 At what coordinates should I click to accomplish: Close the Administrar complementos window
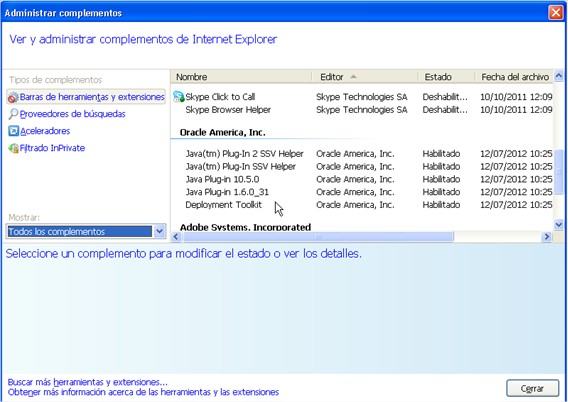[x=556, y=13]
